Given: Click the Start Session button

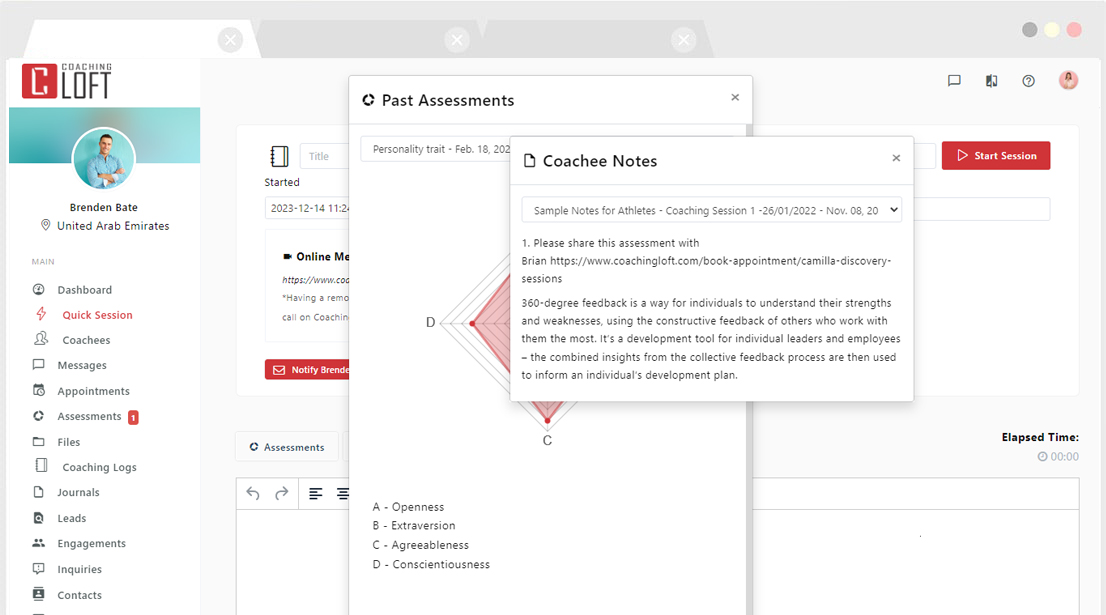Looking at the screenshot, I should pos(996,155).
